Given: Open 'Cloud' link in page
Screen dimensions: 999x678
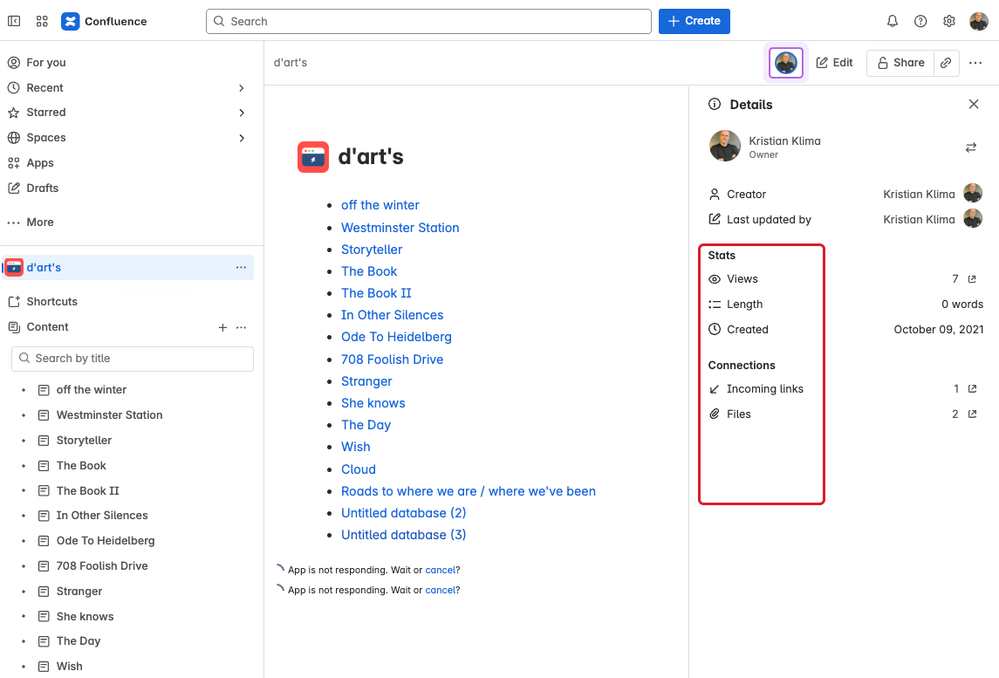Looking at the screenshot, I should pyautogui.click(x=358, y=470).
